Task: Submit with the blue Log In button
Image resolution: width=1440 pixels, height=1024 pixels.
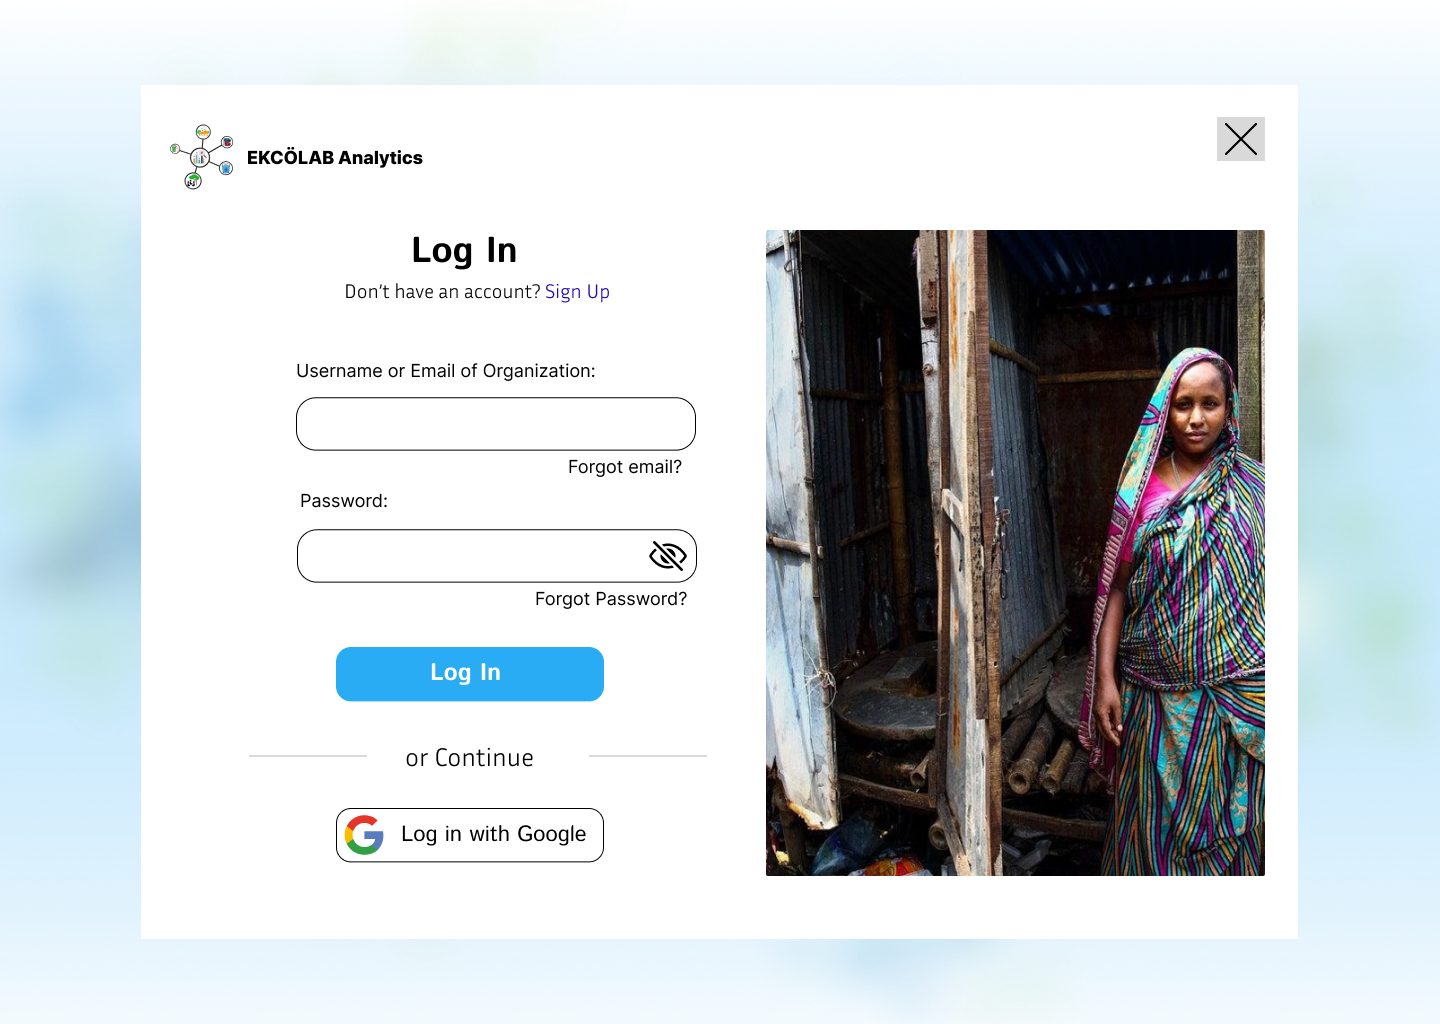Action: 470,674
